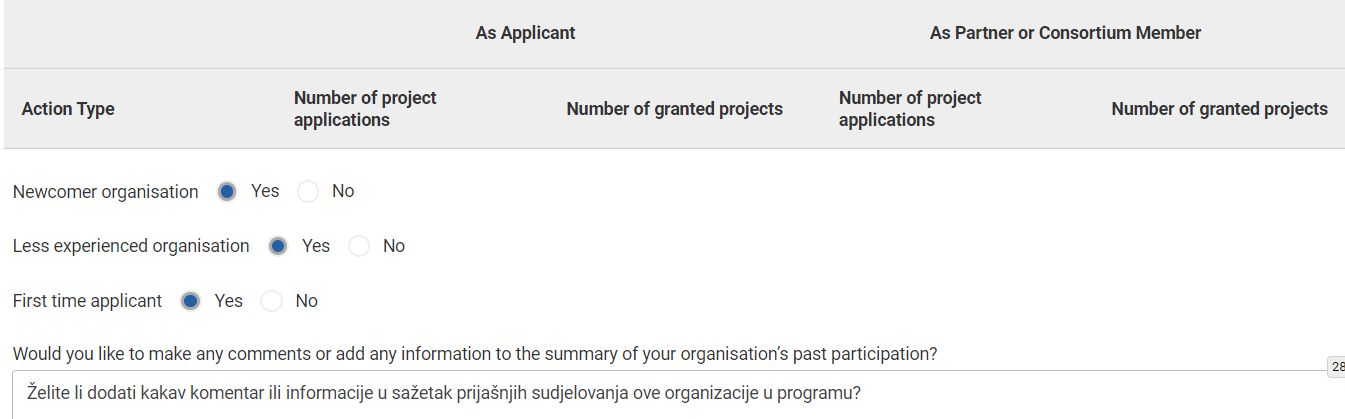The width and height of the screenshot is (1345, 419).
Task: Click the Less experienced organisation label
Action: [x=131, y=246]
